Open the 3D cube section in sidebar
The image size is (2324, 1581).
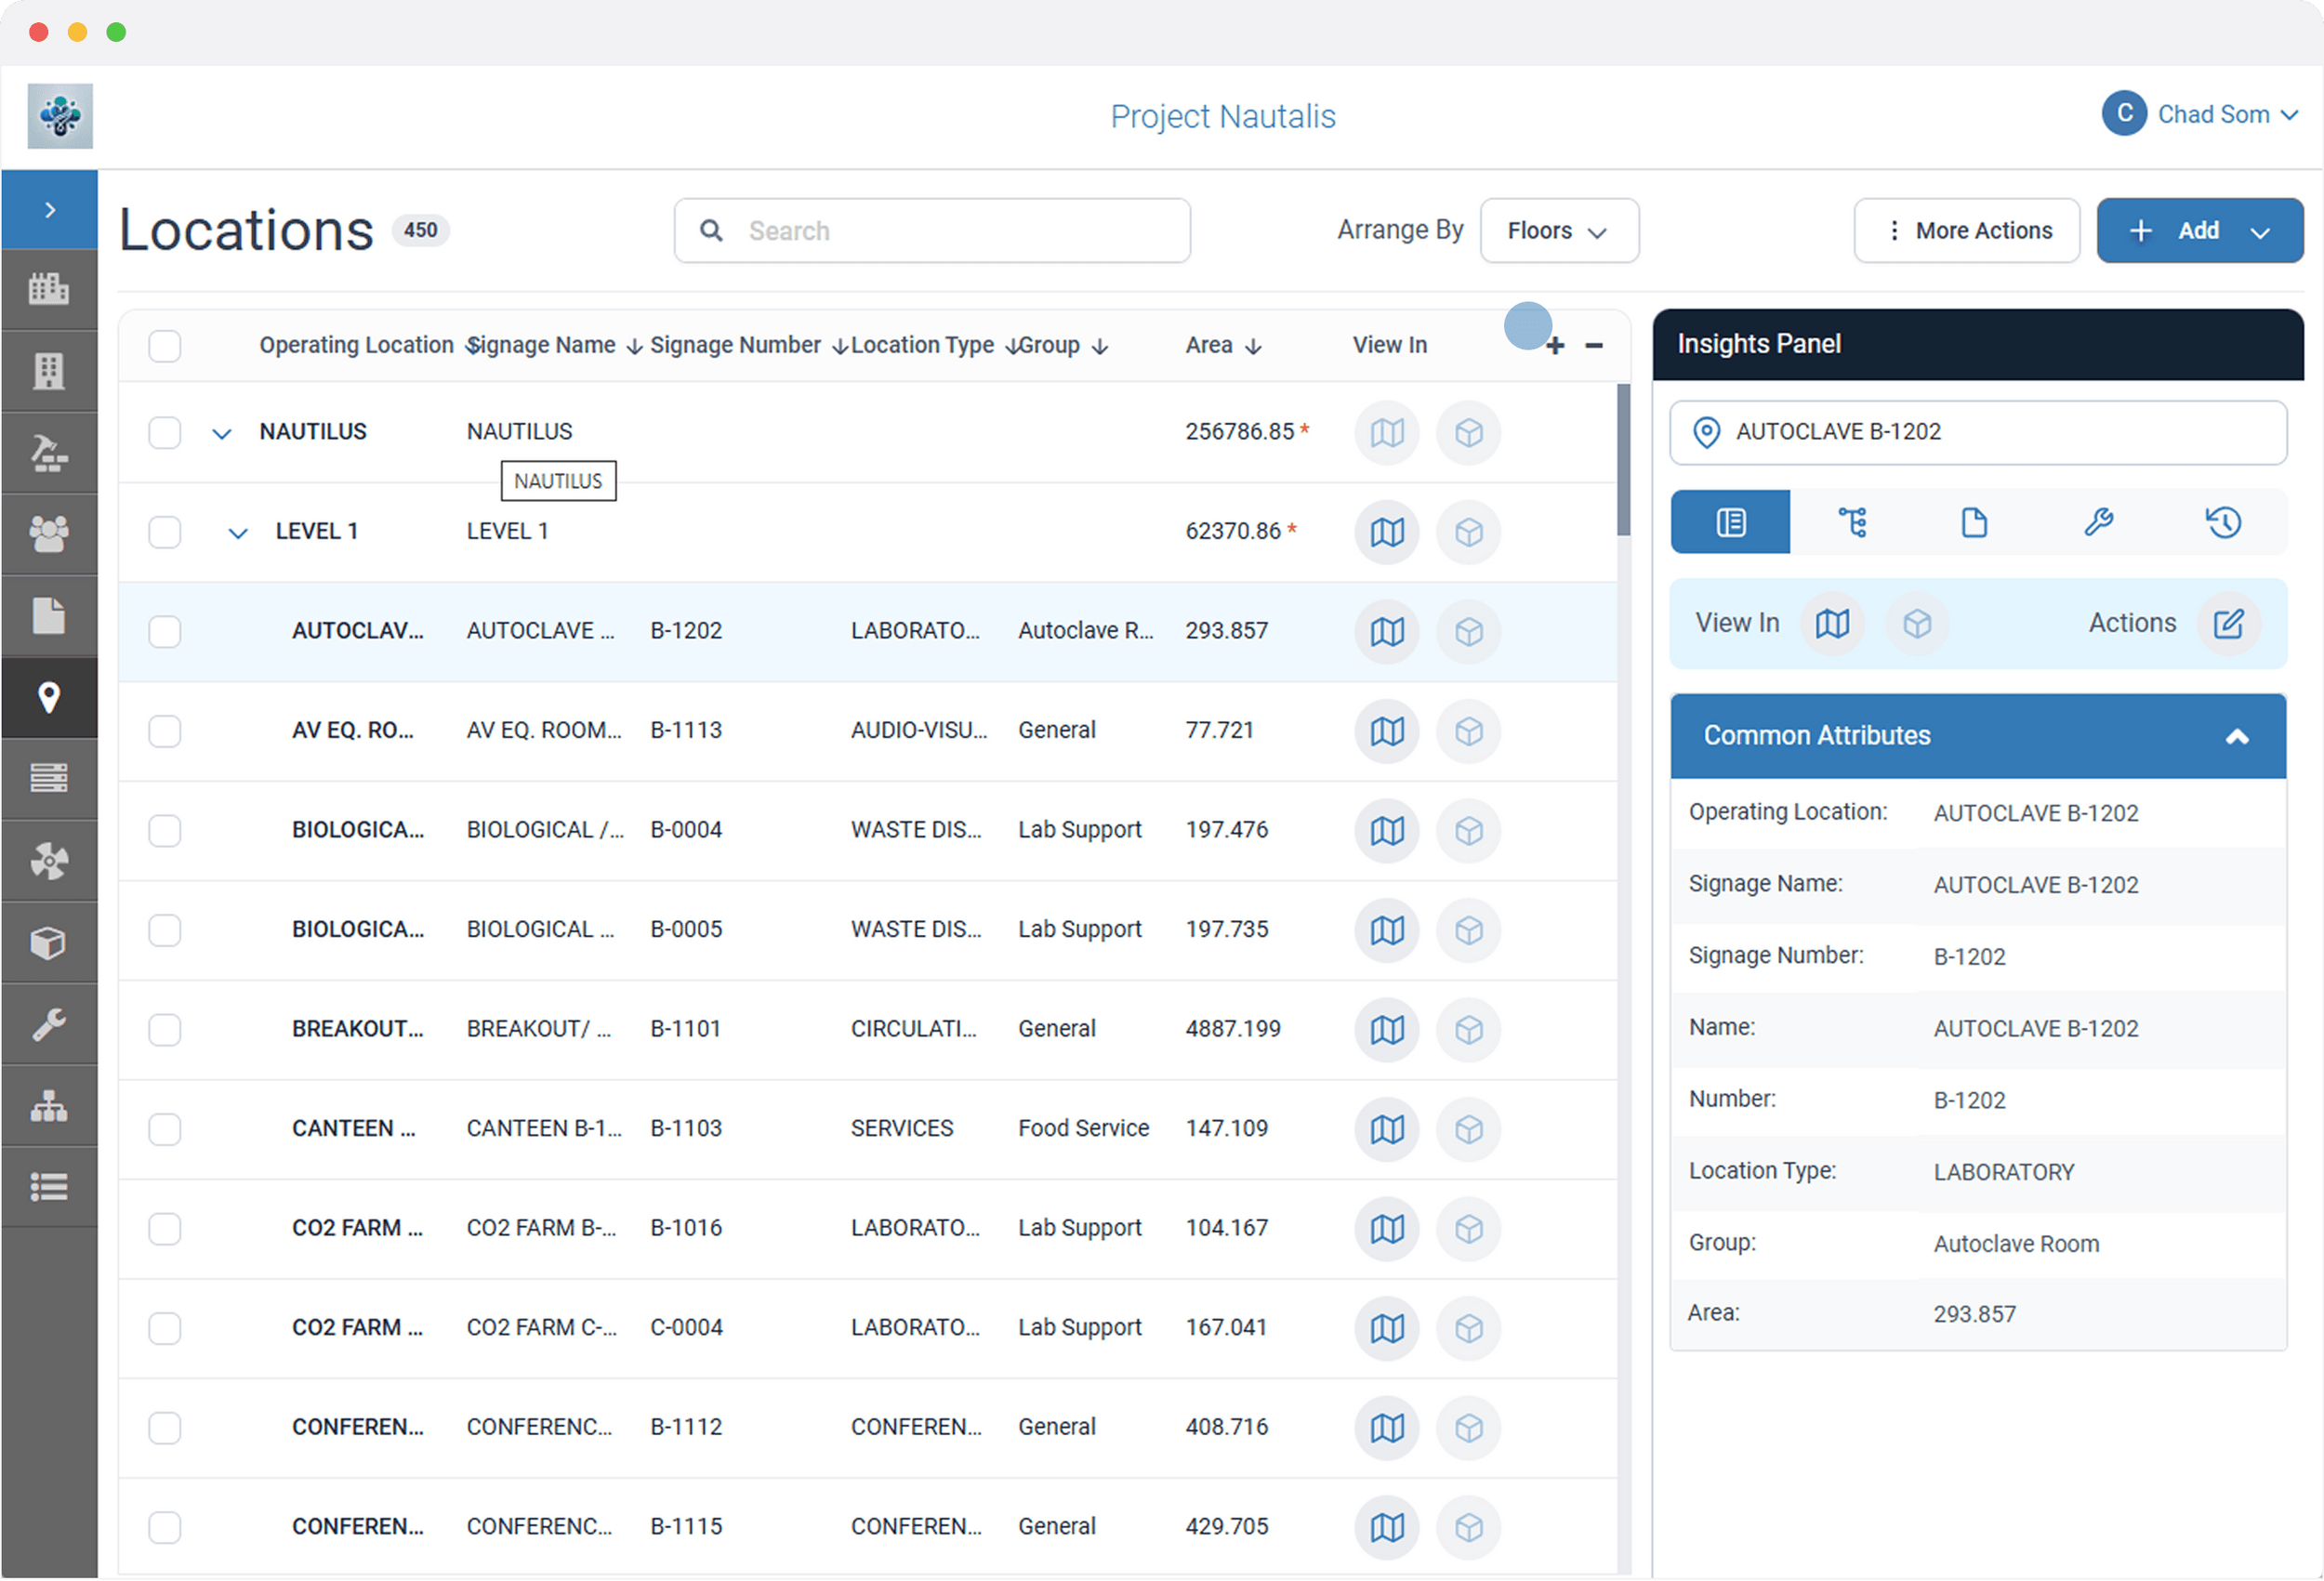(49, 942)
